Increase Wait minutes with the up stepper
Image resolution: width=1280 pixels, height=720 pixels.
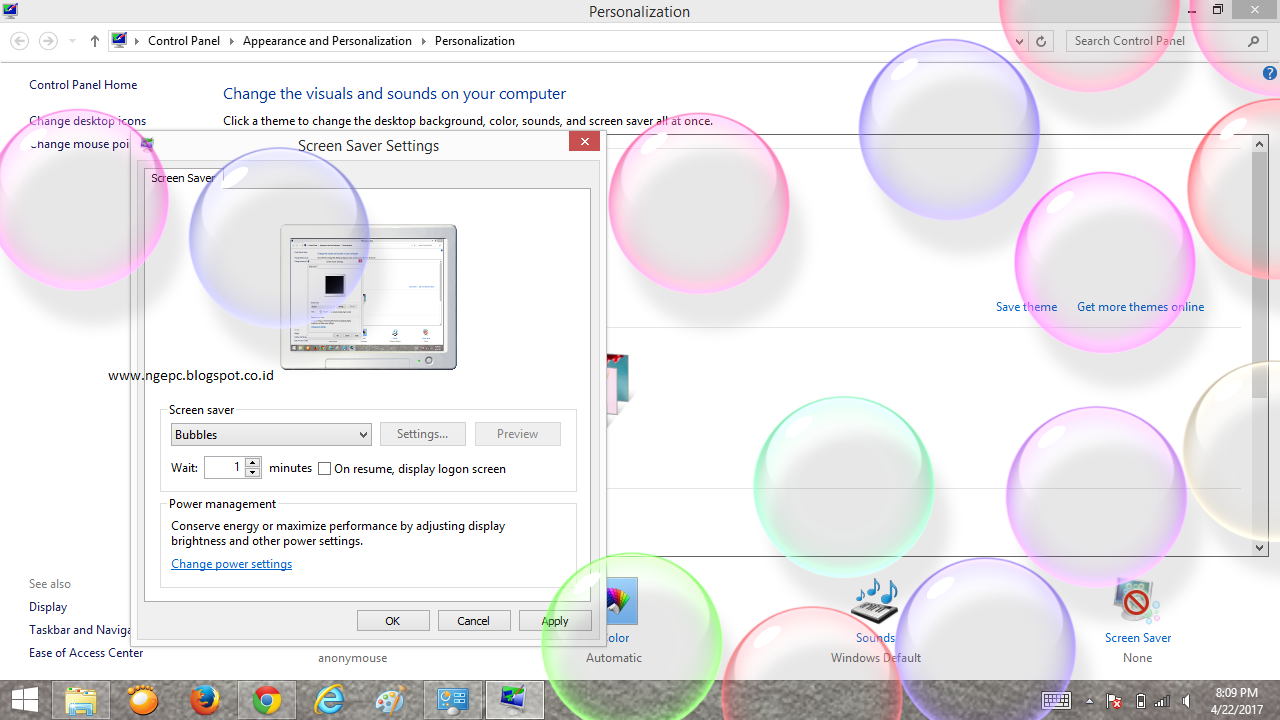[x=252, y=462]
